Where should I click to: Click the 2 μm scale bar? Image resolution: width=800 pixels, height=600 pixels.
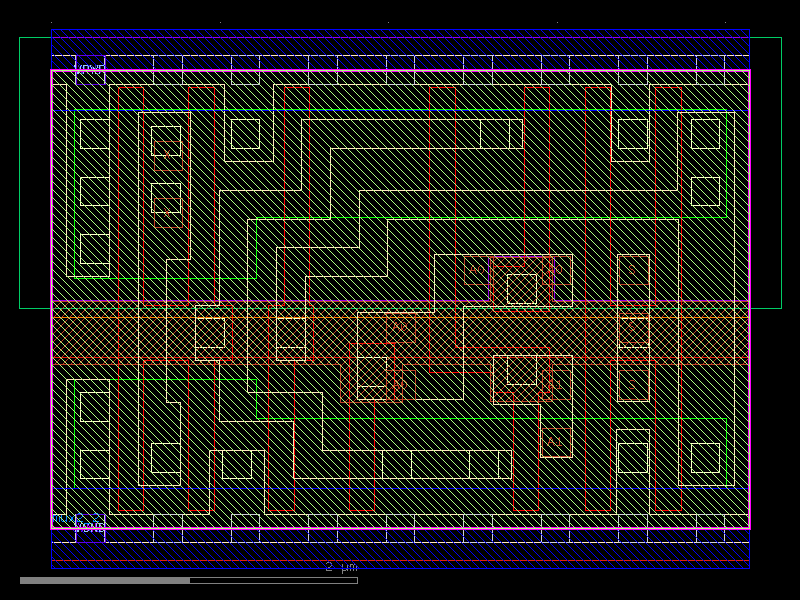[340, 567]
